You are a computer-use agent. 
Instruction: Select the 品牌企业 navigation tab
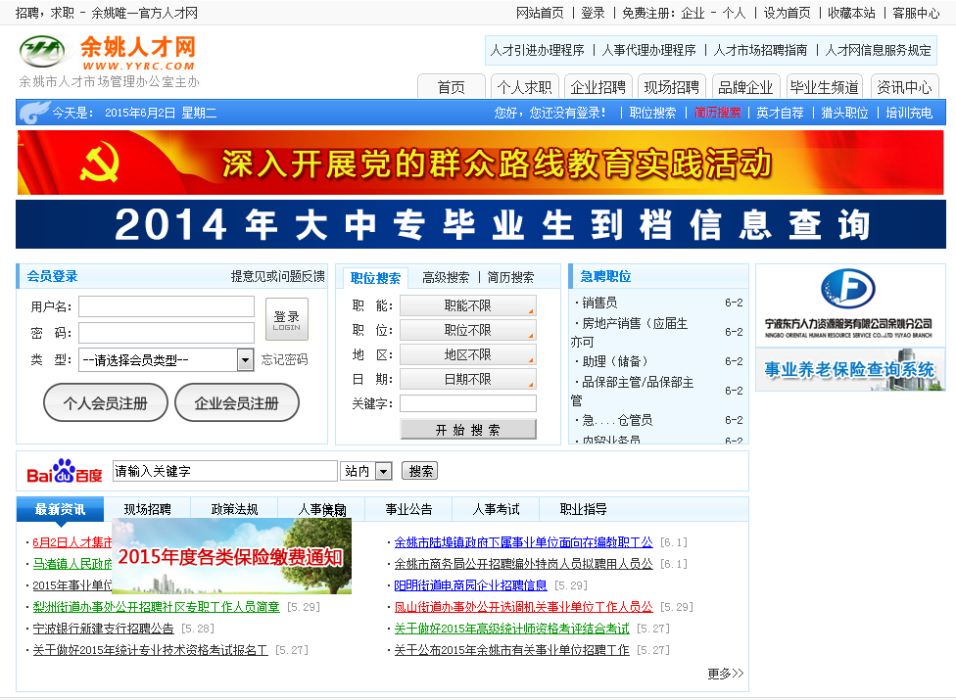pyautogui.click(x=746, y=87)
